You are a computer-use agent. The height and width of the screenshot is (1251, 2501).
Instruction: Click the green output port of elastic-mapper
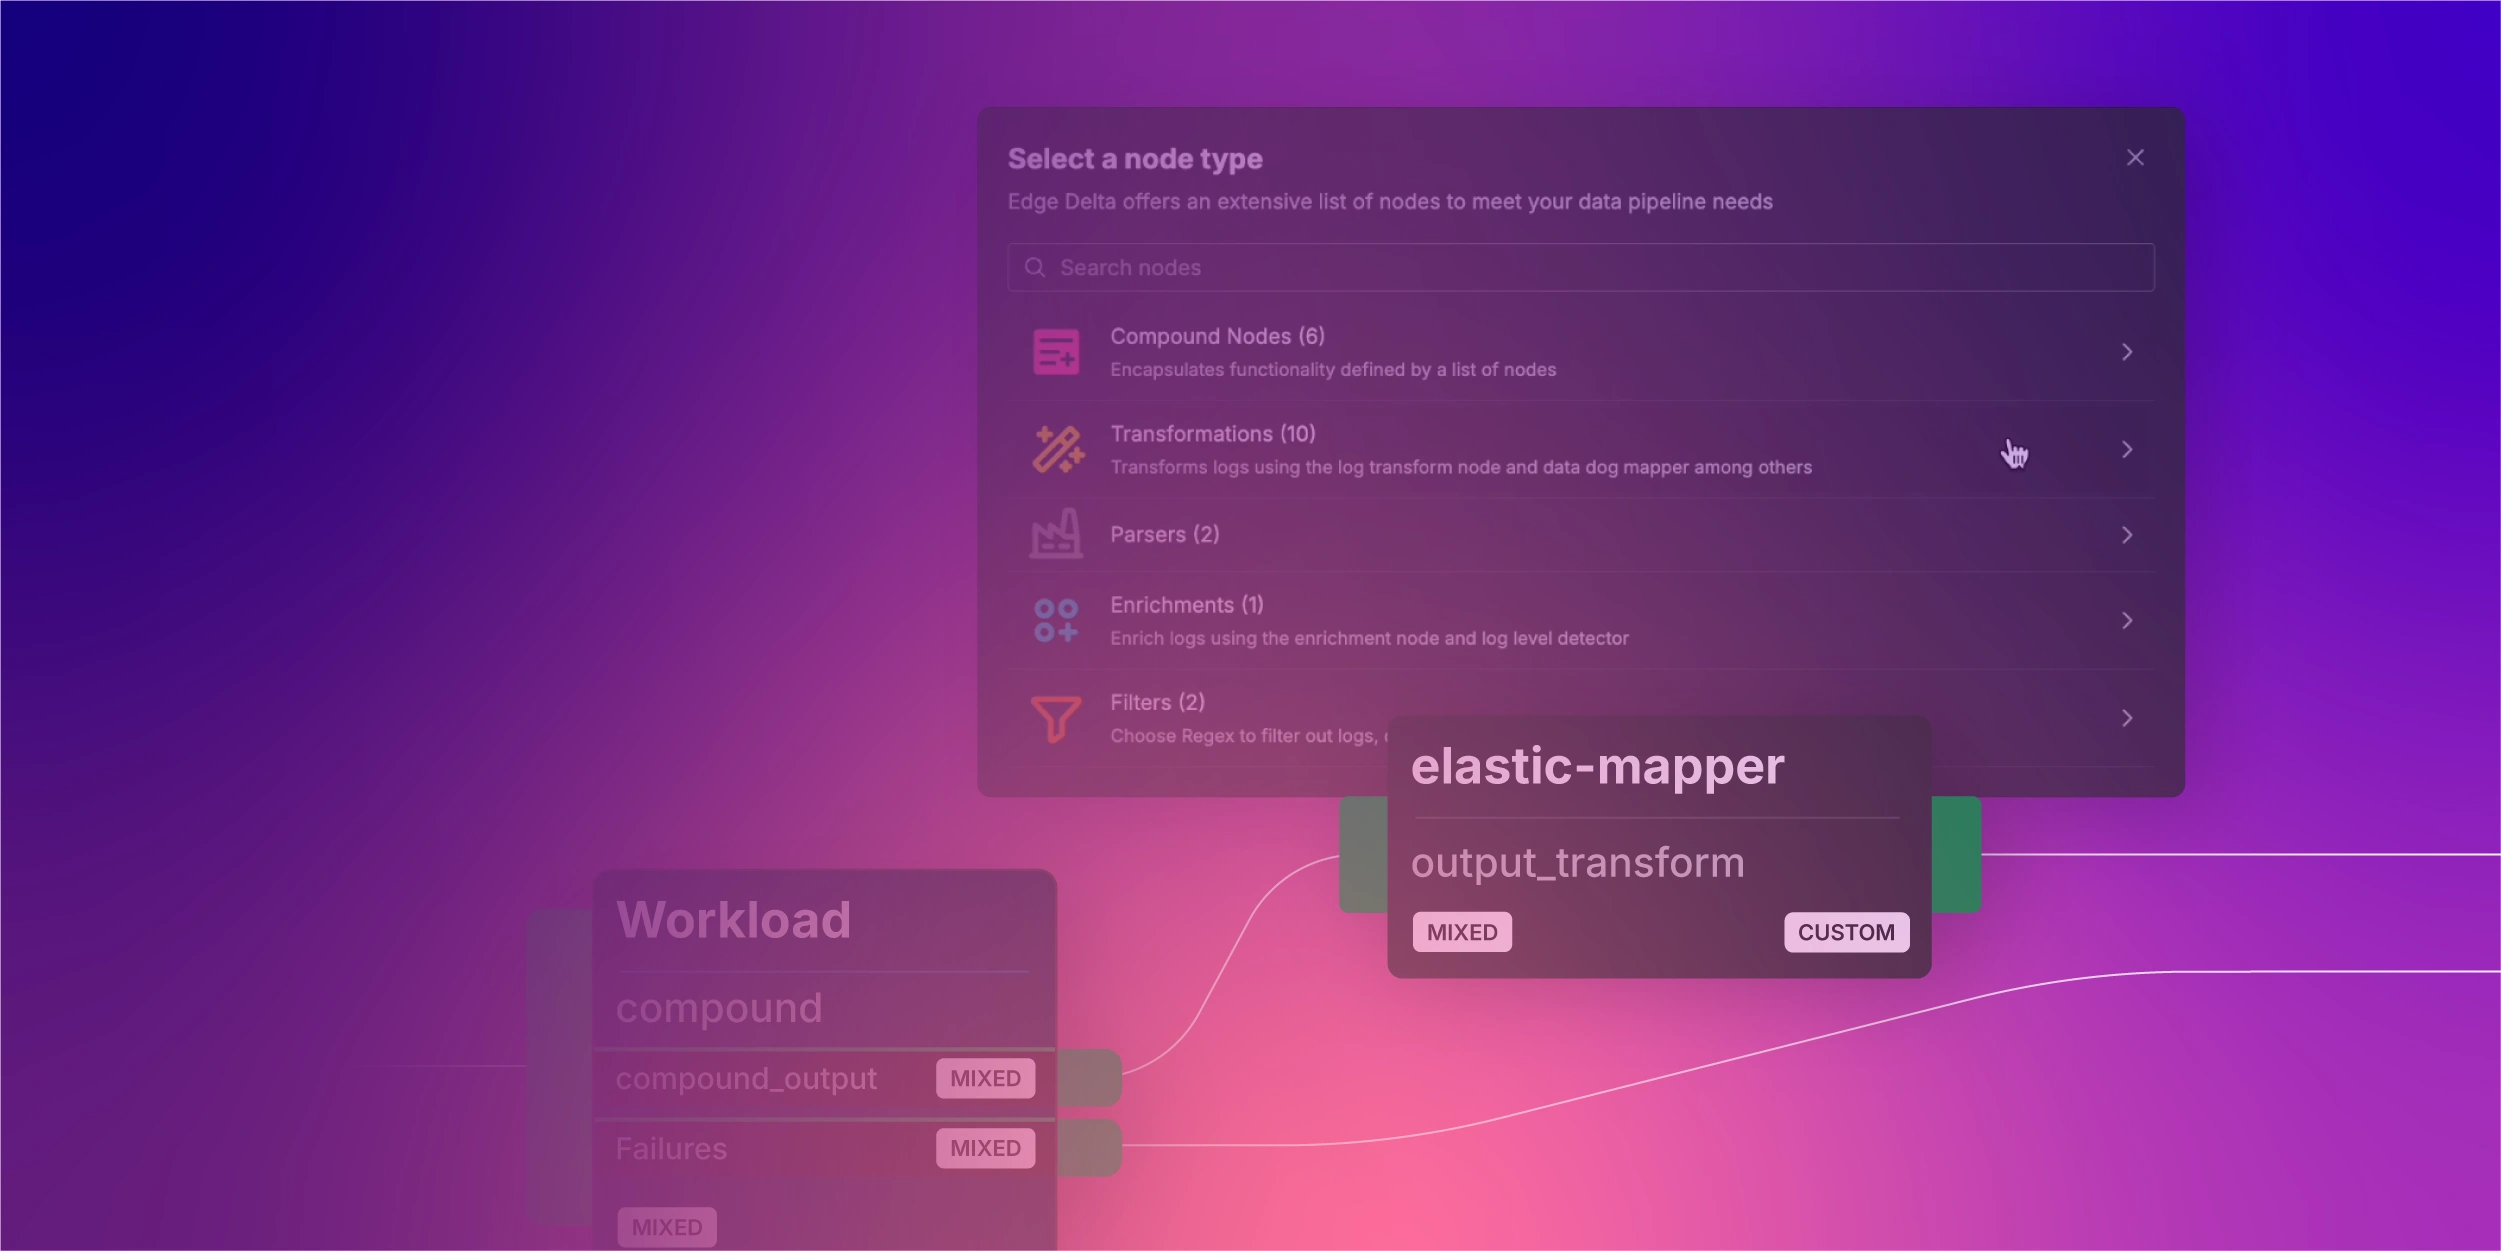click(x=1956, y=854)
